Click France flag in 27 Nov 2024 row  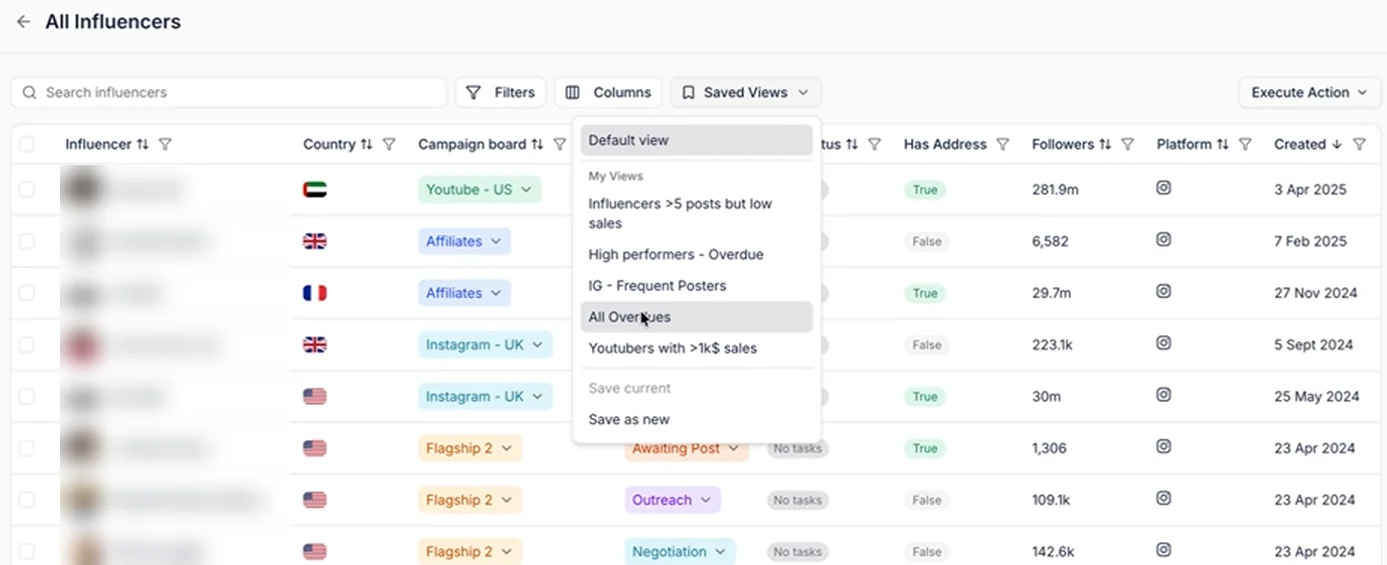pos(315,293)
